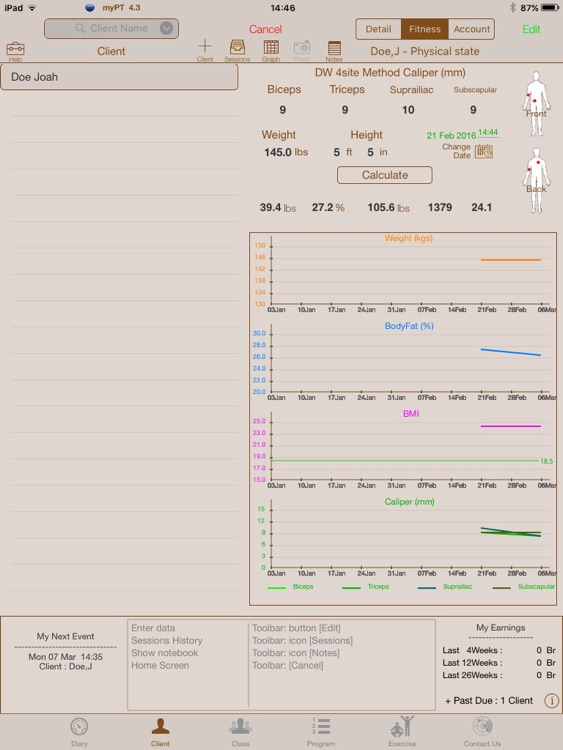Tap the 1379 result value

click(x=440, y=208)
